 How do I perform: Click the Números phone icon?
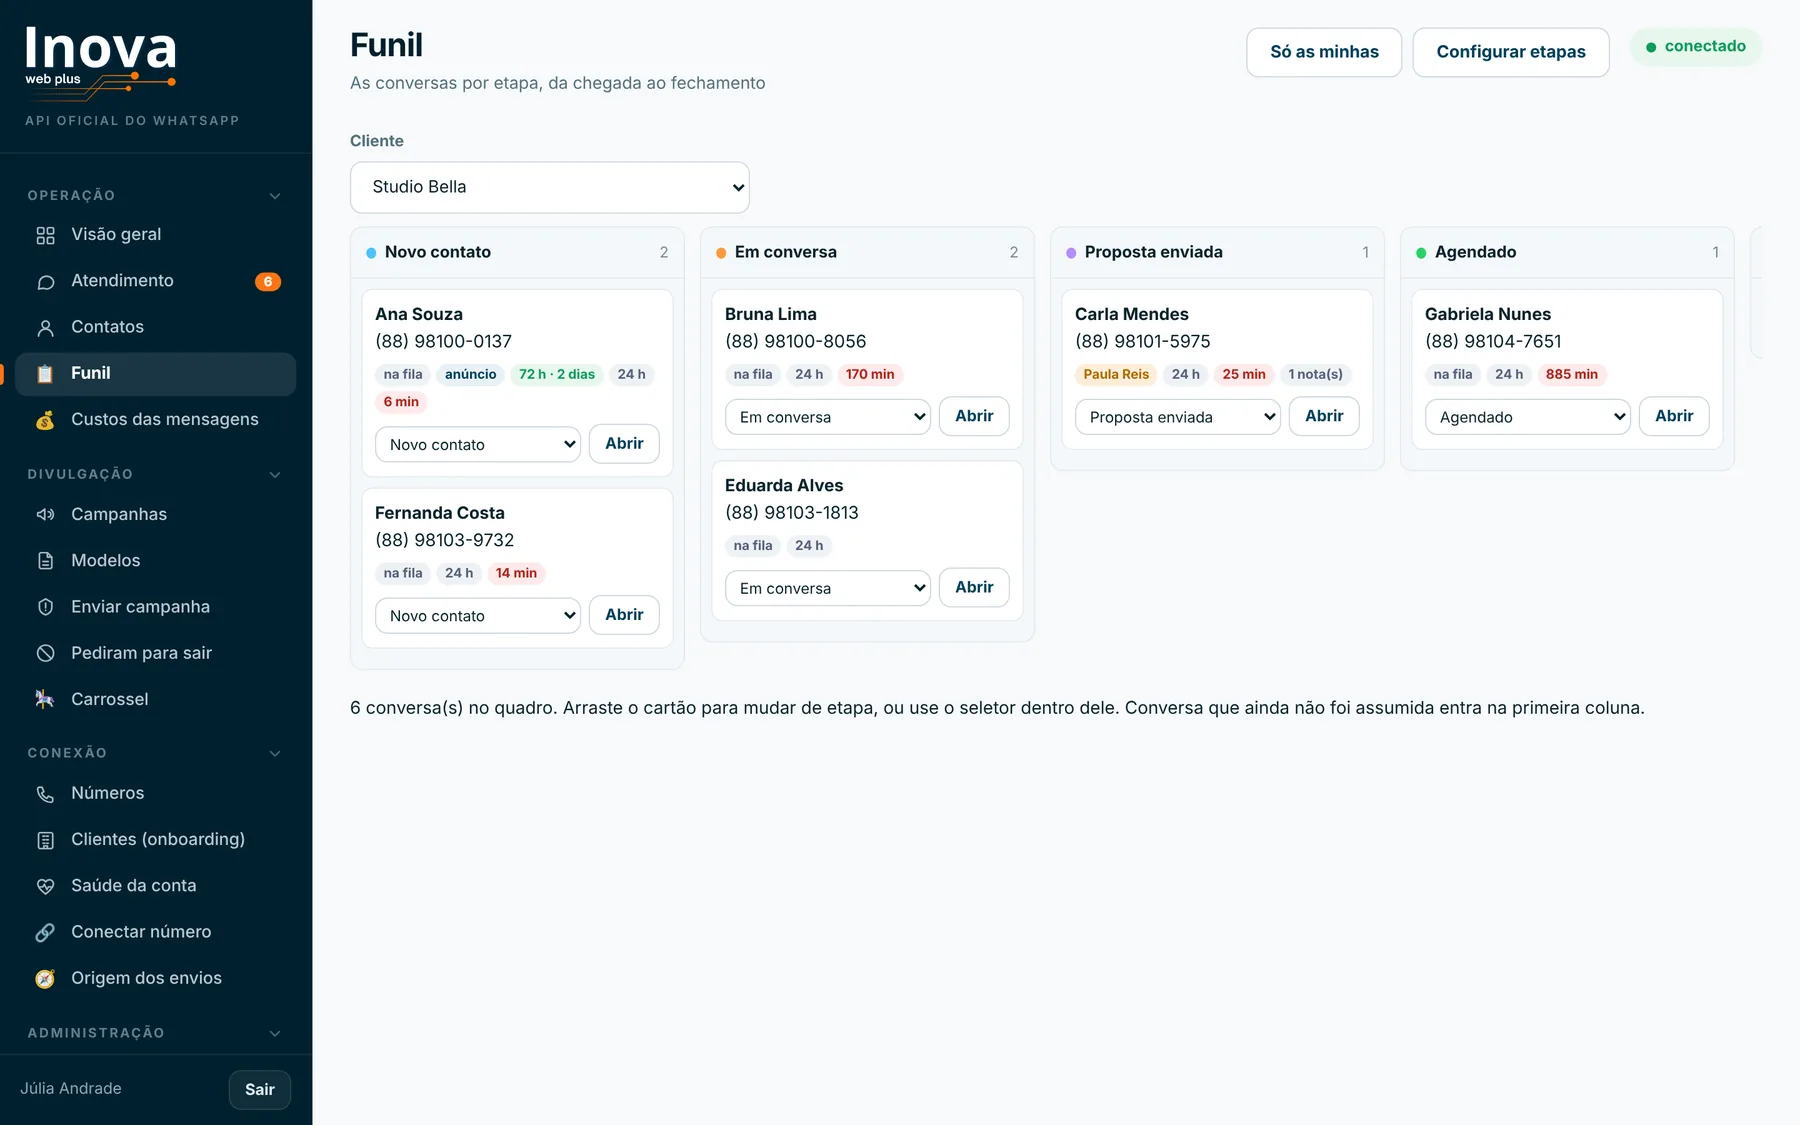45,794
